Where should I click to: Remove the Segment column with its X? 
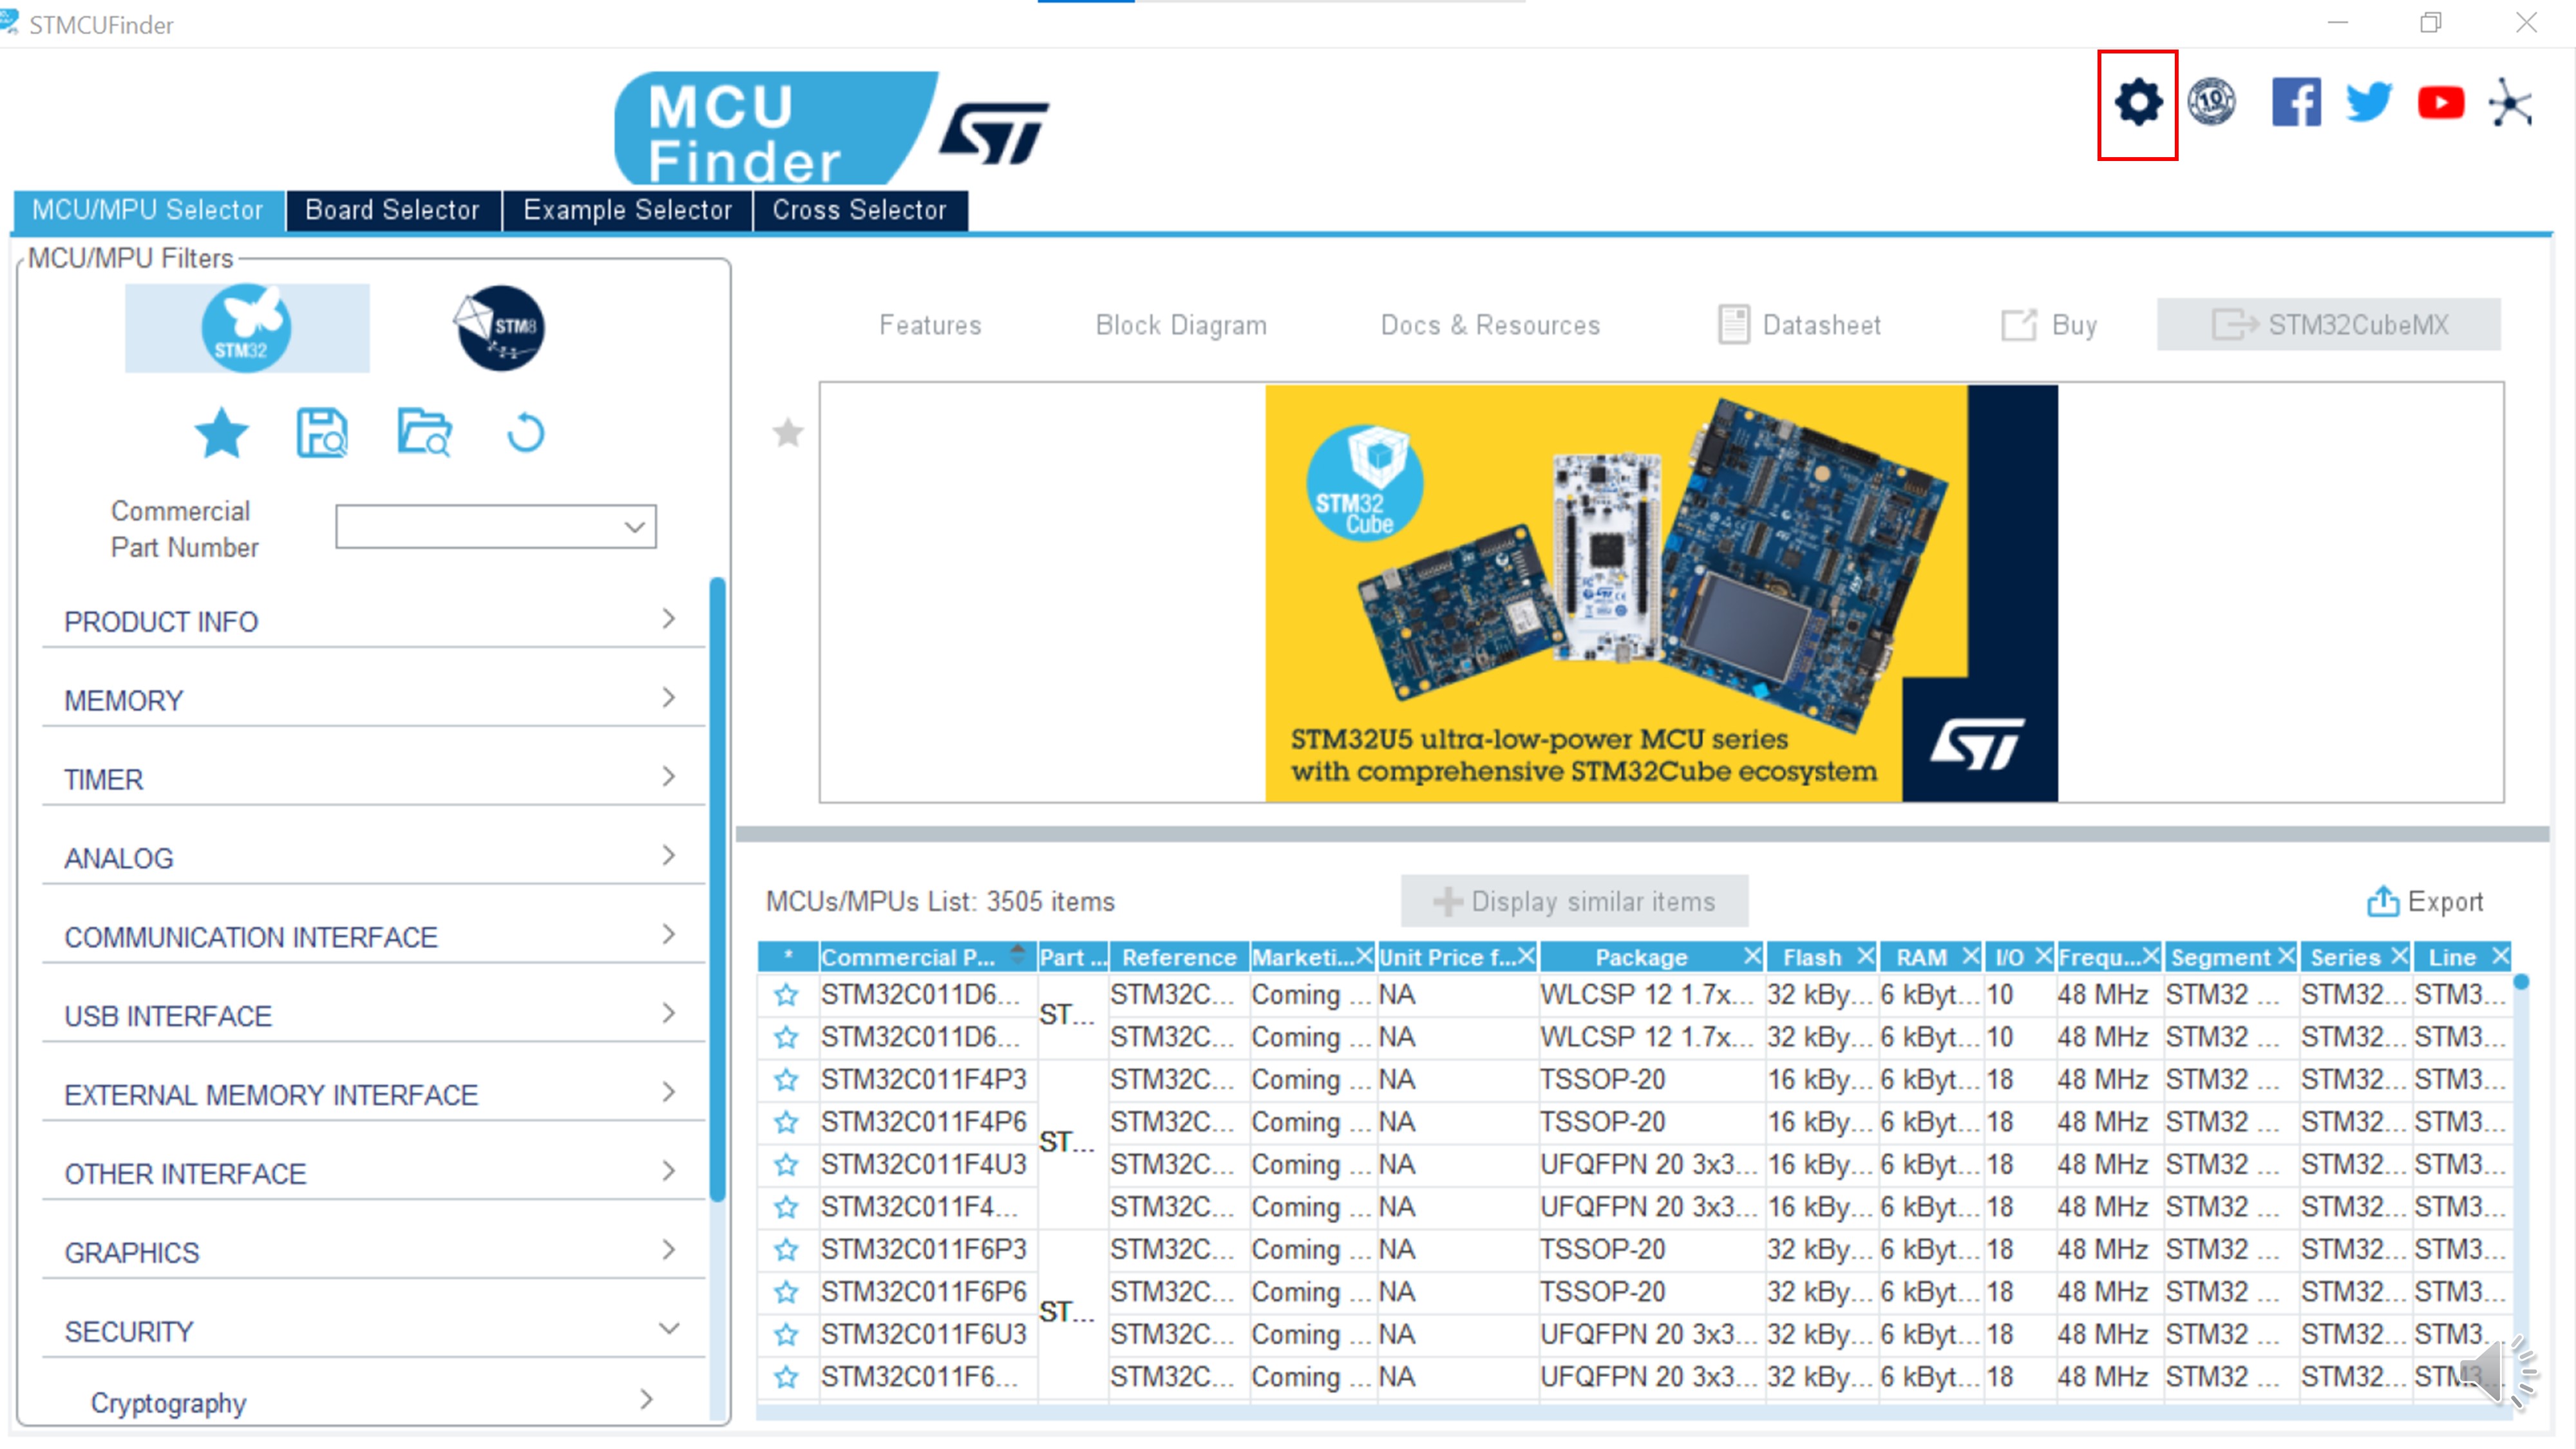2286,956
